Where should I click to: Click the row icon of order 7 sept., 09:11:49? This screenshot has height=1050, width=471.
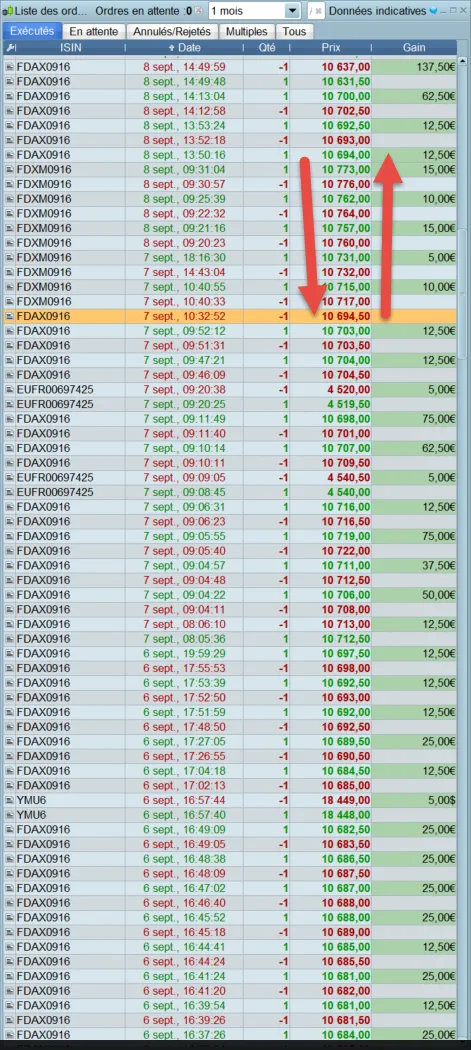(9, 419)
